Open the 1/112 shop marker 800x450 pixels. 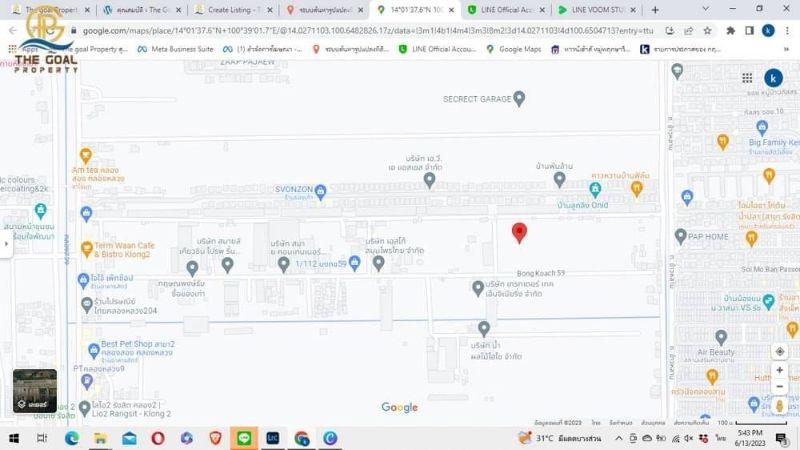coord(355,263)
